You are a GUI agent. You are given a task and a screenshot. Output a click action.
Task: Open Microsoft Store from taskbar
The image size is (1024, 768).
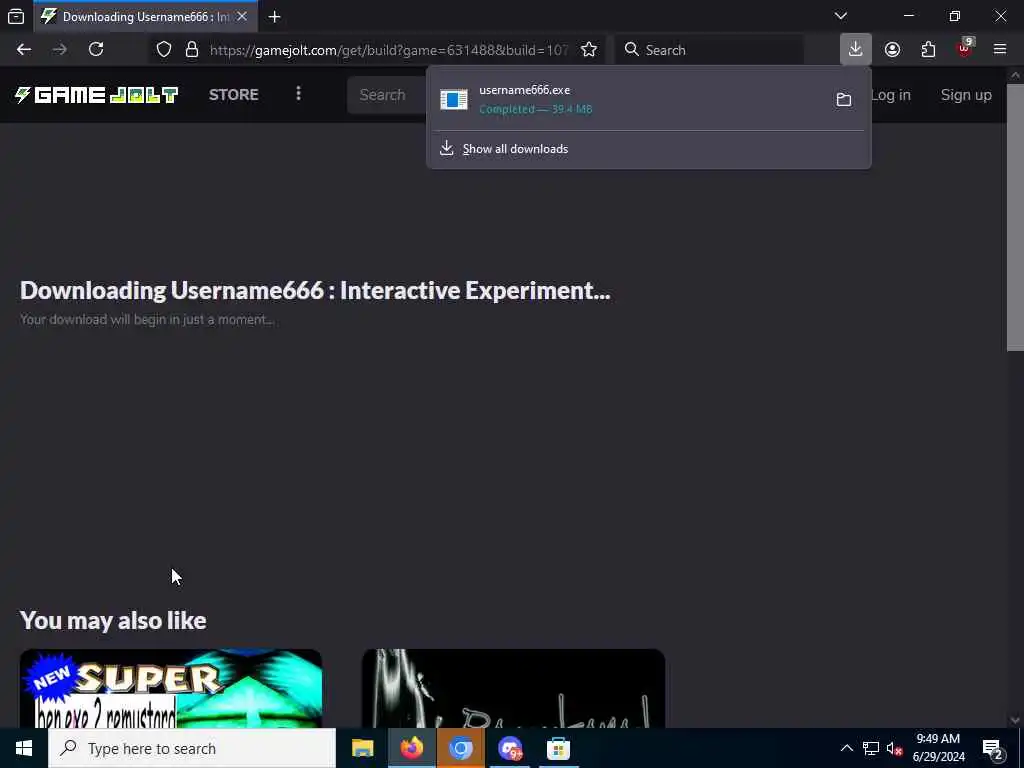(x=558, y=748)
